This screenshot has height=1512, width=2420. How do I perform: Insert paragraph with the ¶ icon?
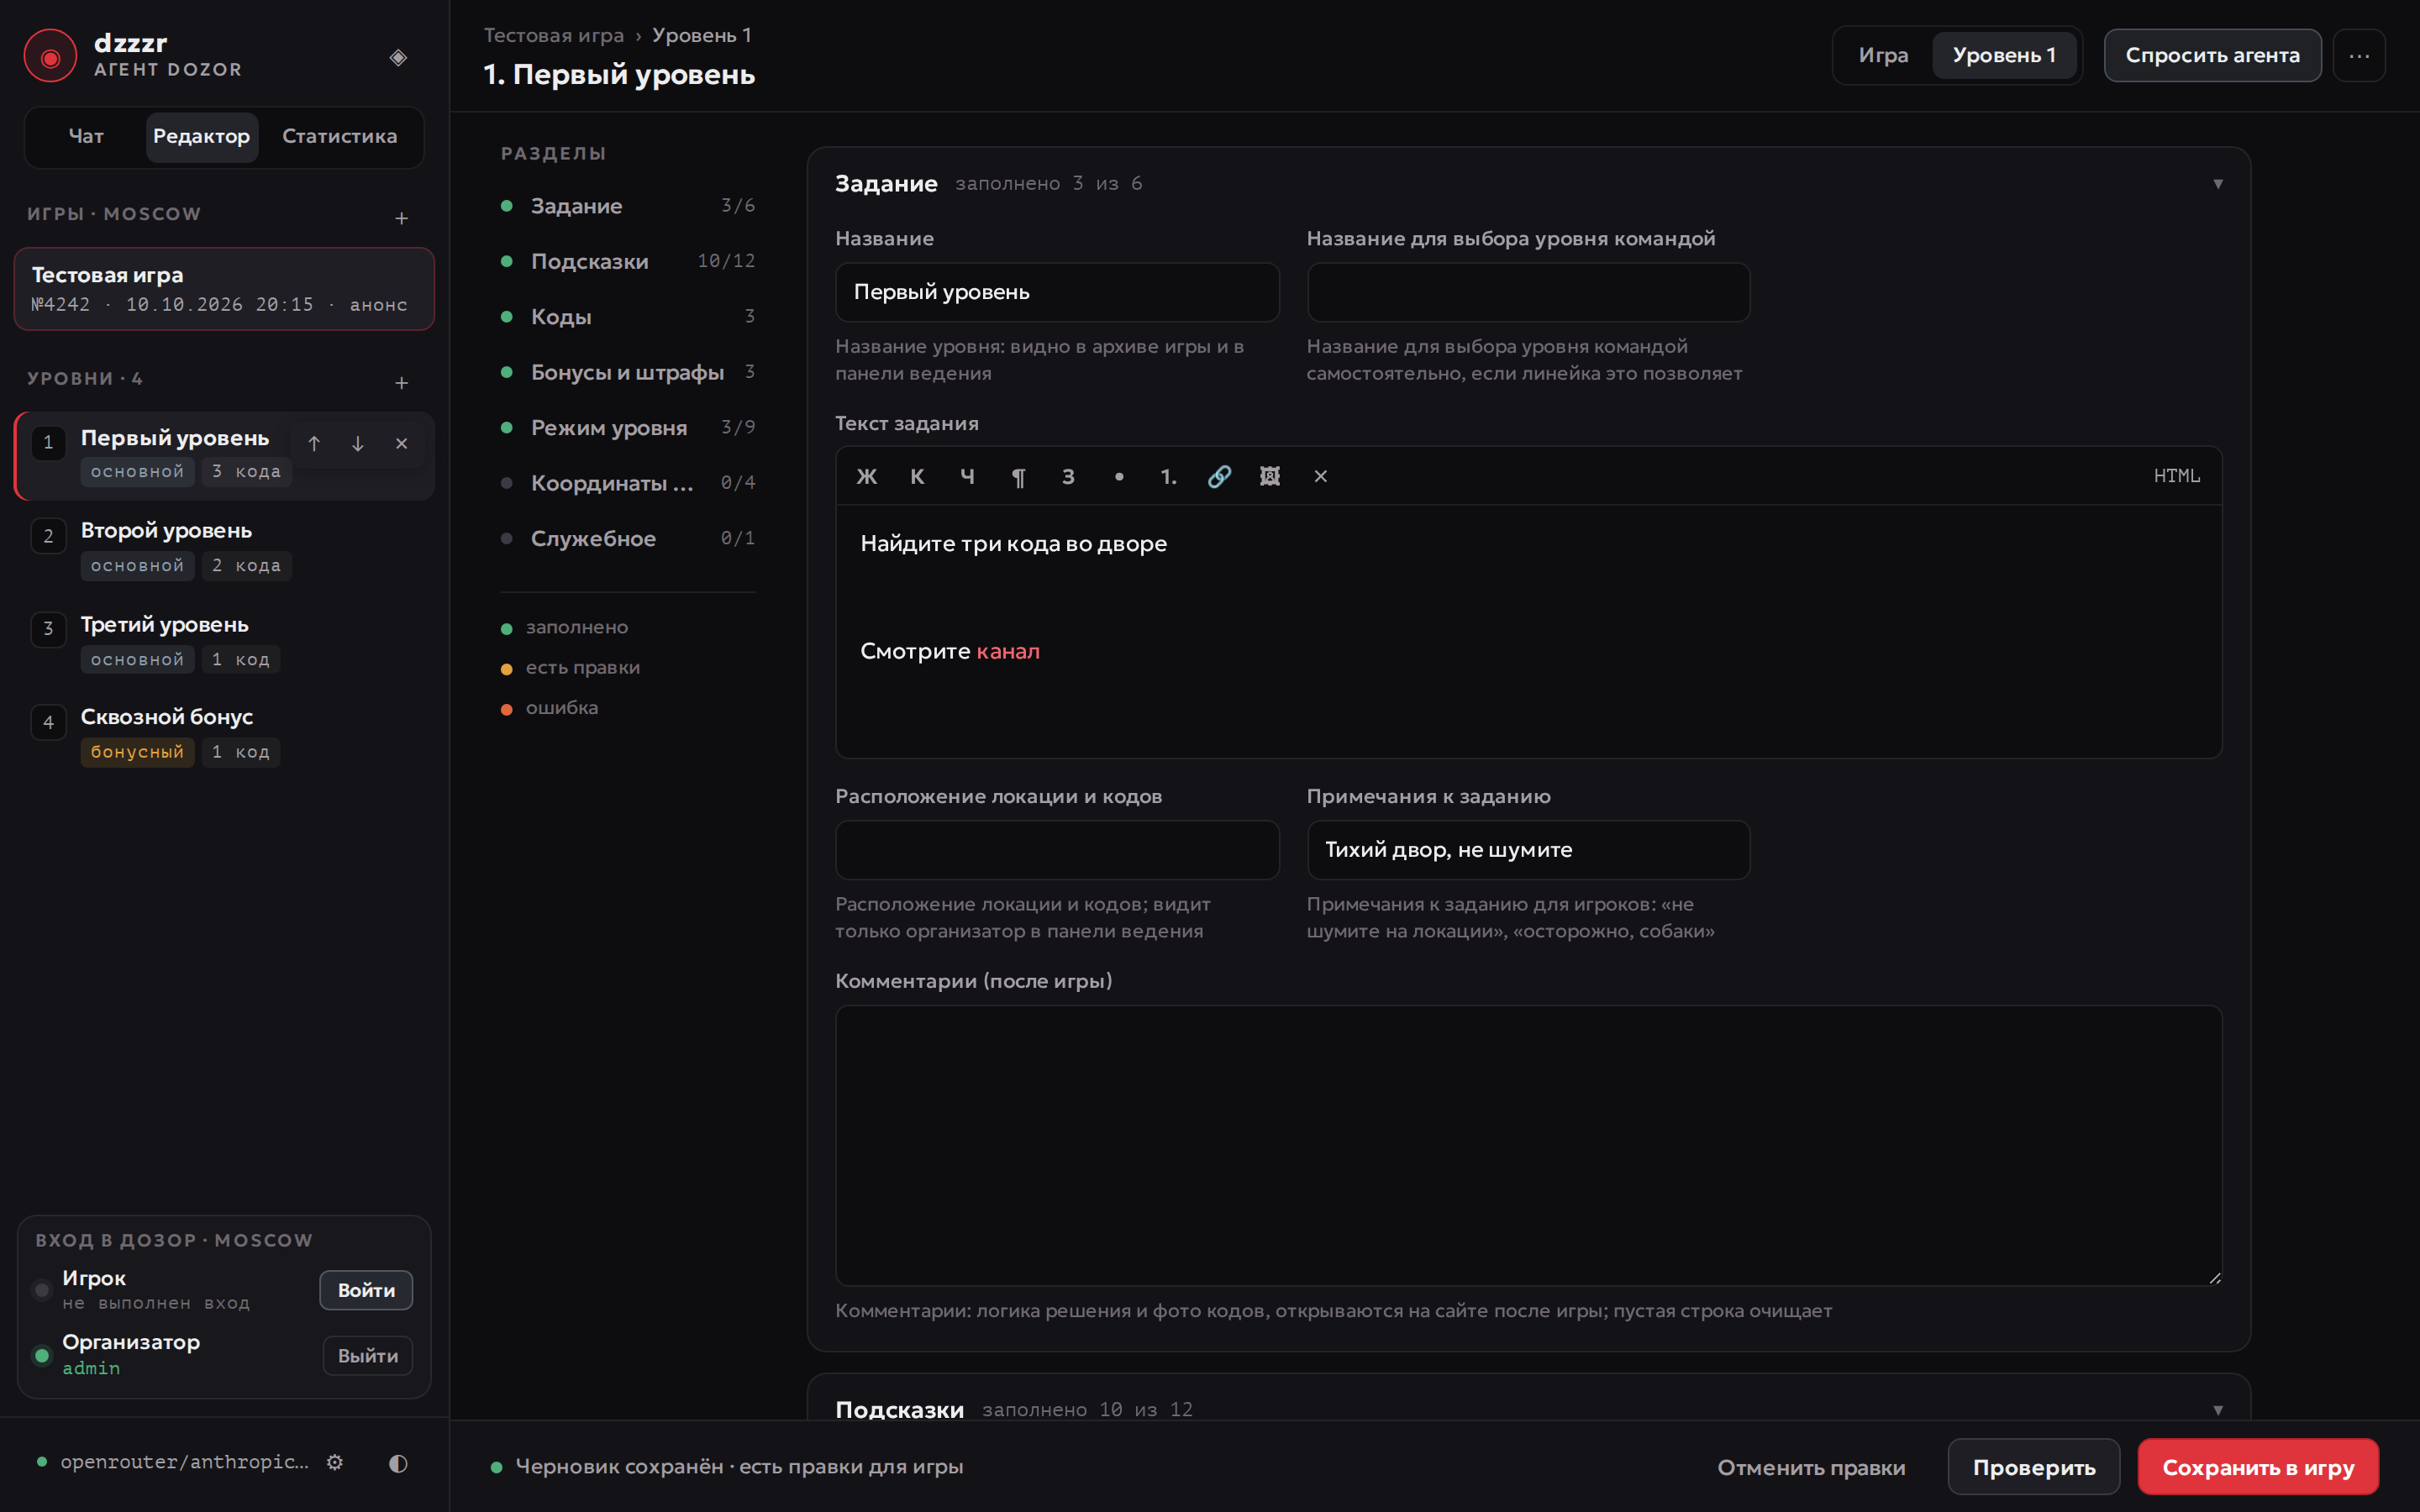(x=1018, y=476)
